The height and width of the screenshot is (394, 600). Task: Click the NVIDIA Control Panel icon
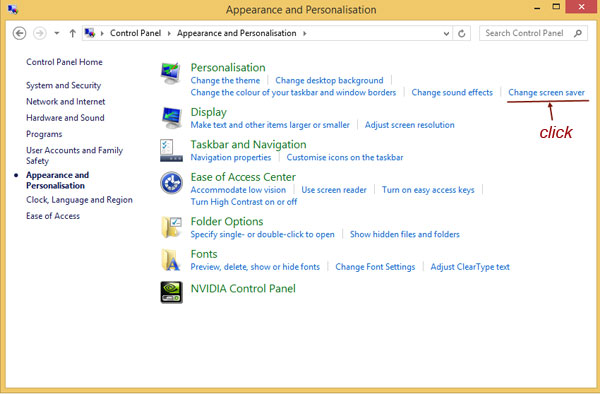(x=171, y=292)
